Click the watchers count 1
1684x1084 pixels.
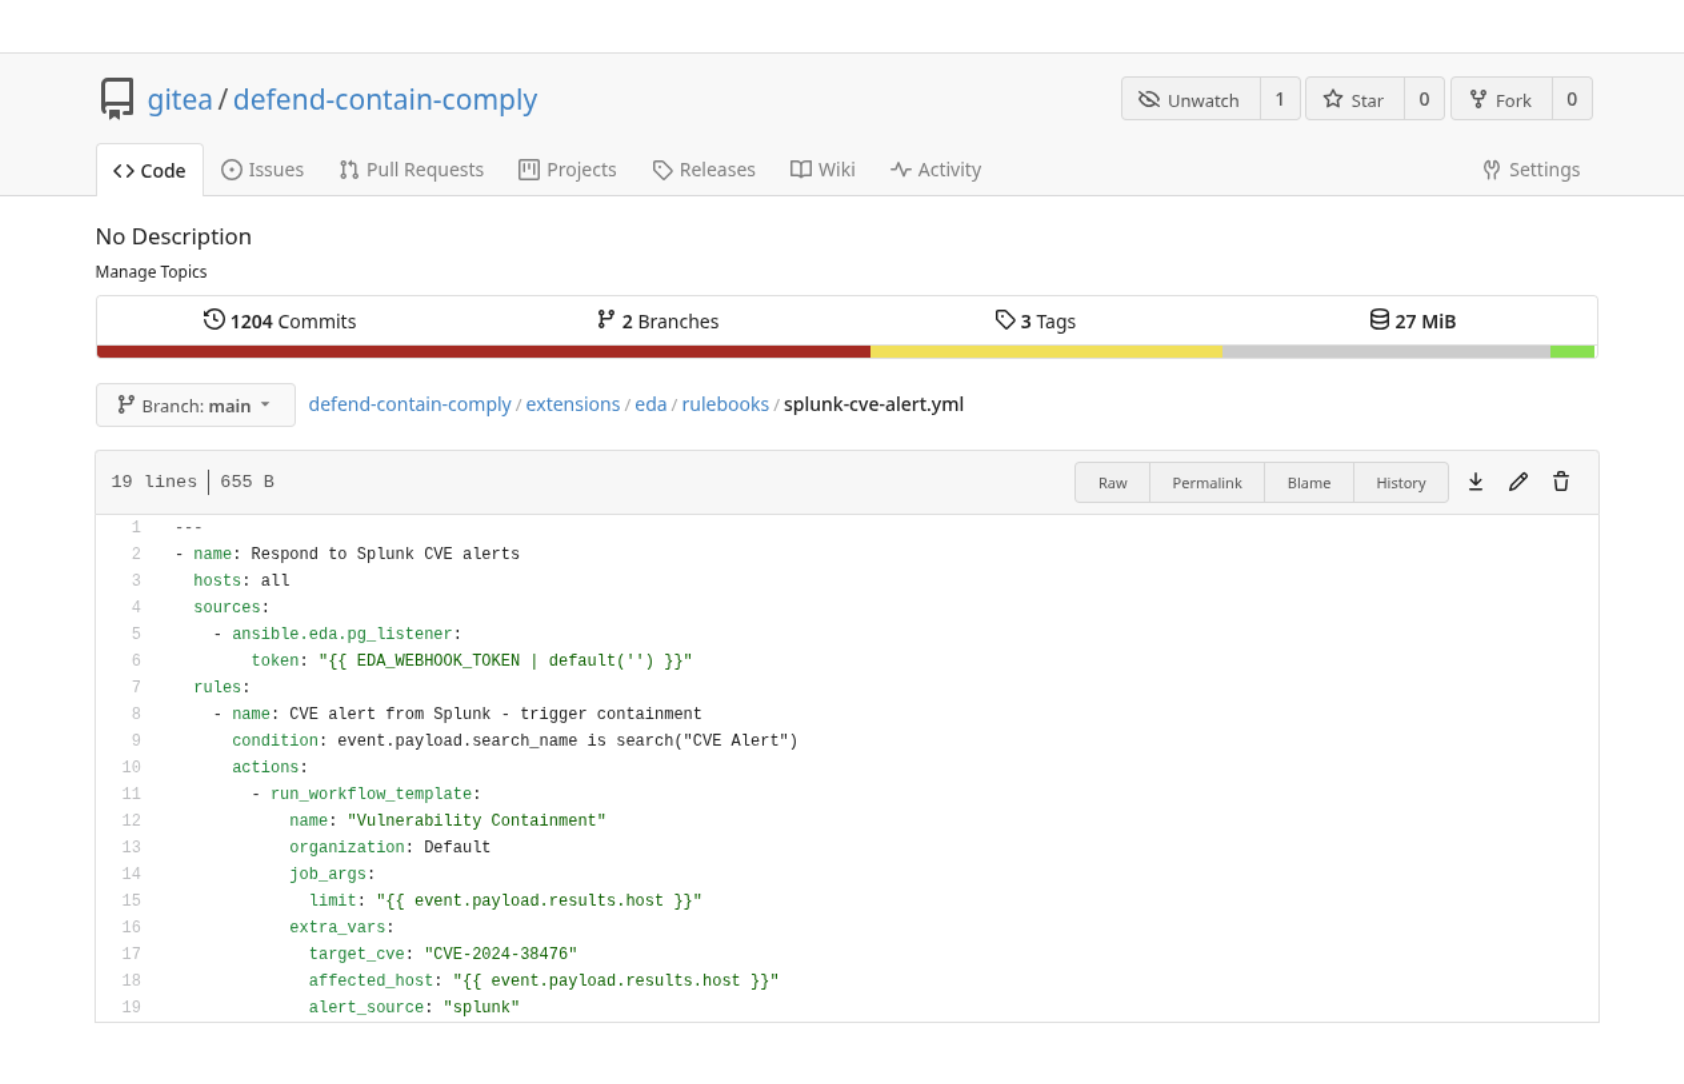click(x=1280, y=99)
